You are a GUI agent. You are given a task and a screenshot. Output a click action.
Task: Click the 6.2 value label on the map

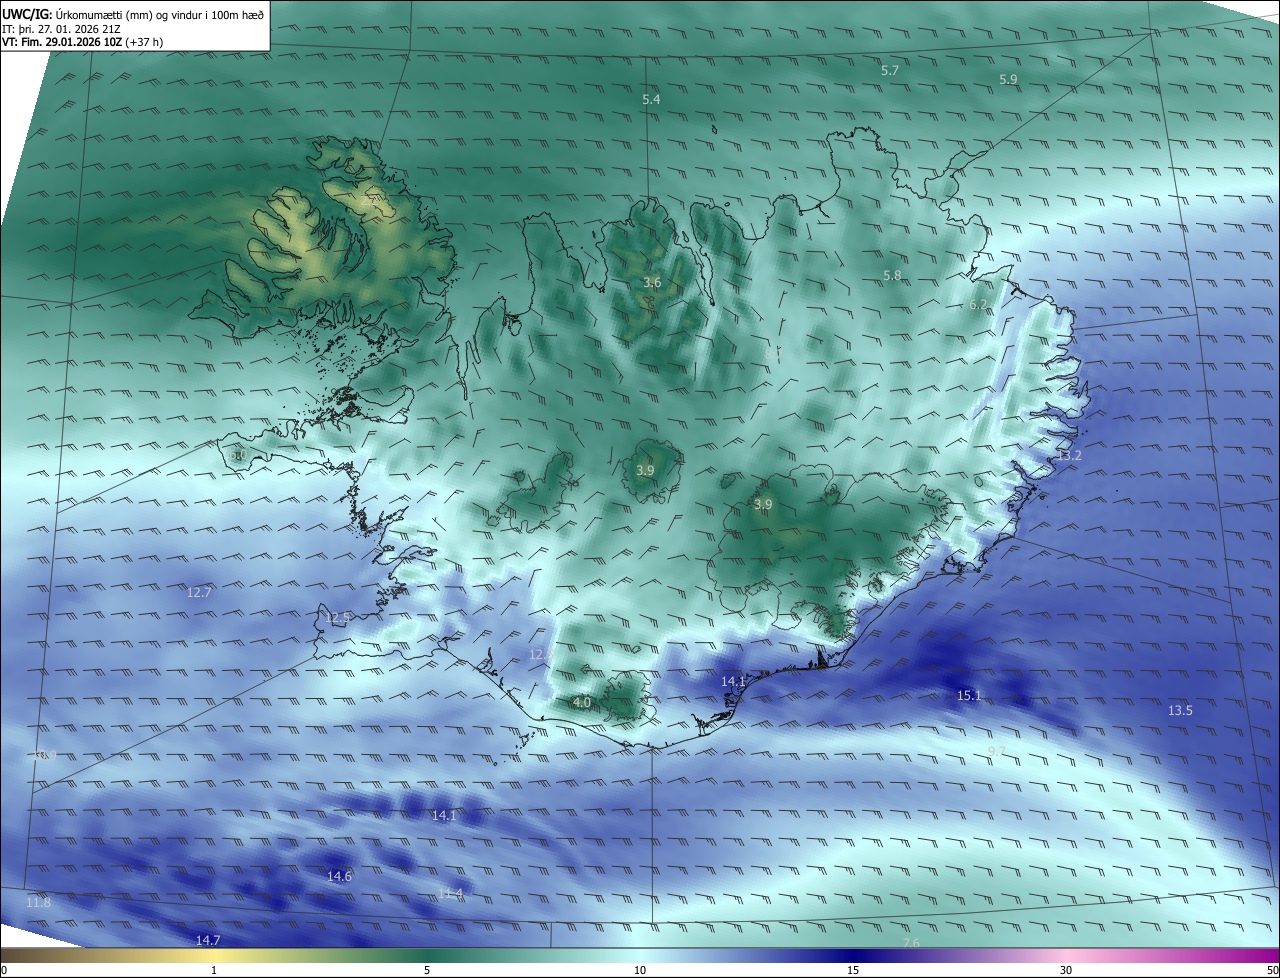click(978, 304)
